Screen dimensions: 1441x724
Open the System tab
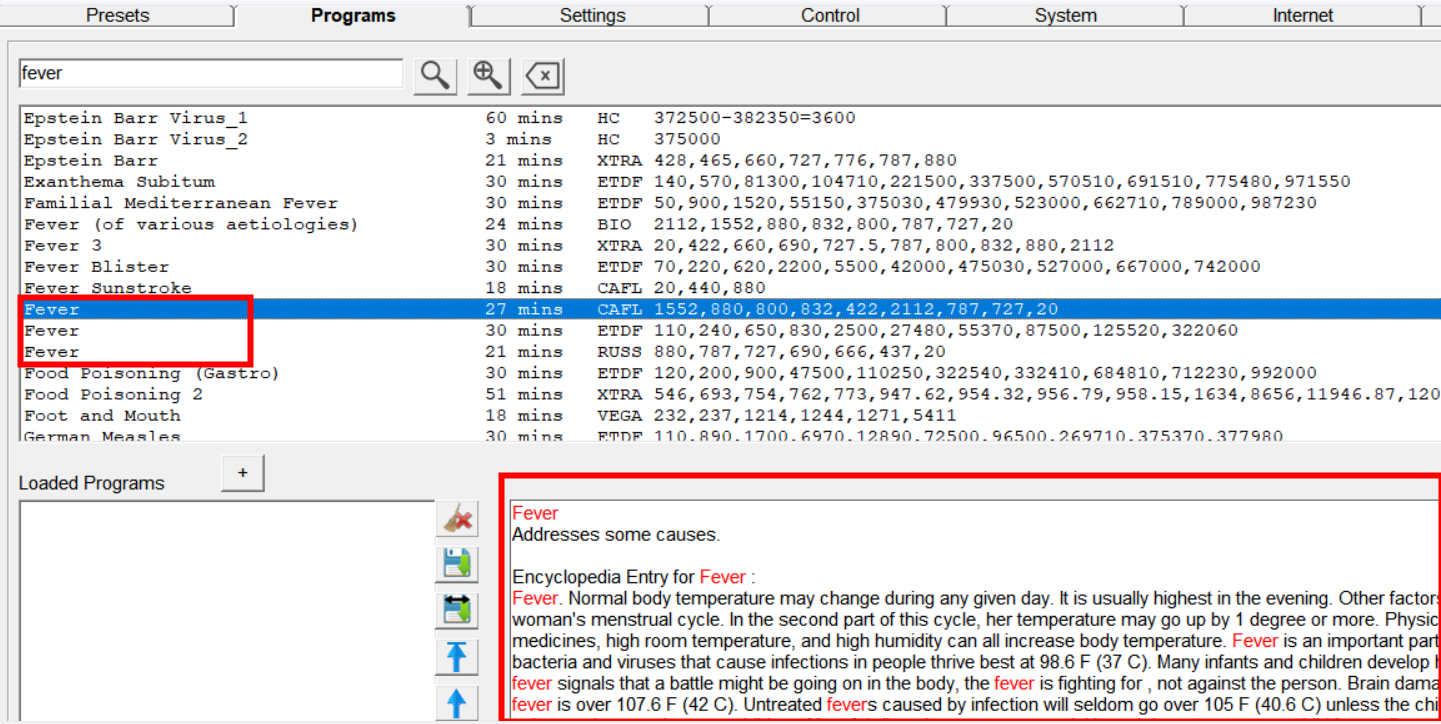pyautogui.click(x=1065, y=15)
